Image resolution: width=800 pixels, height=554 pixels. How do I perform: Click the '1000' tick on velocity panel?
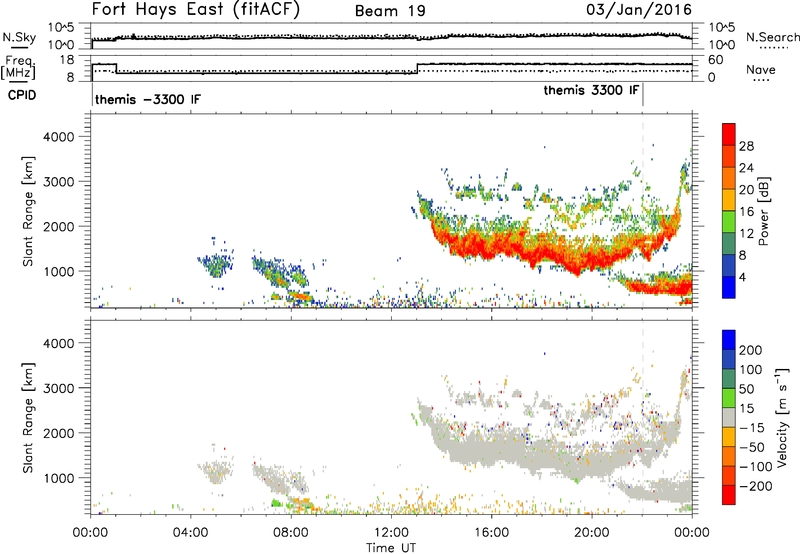tap(59, 478)
